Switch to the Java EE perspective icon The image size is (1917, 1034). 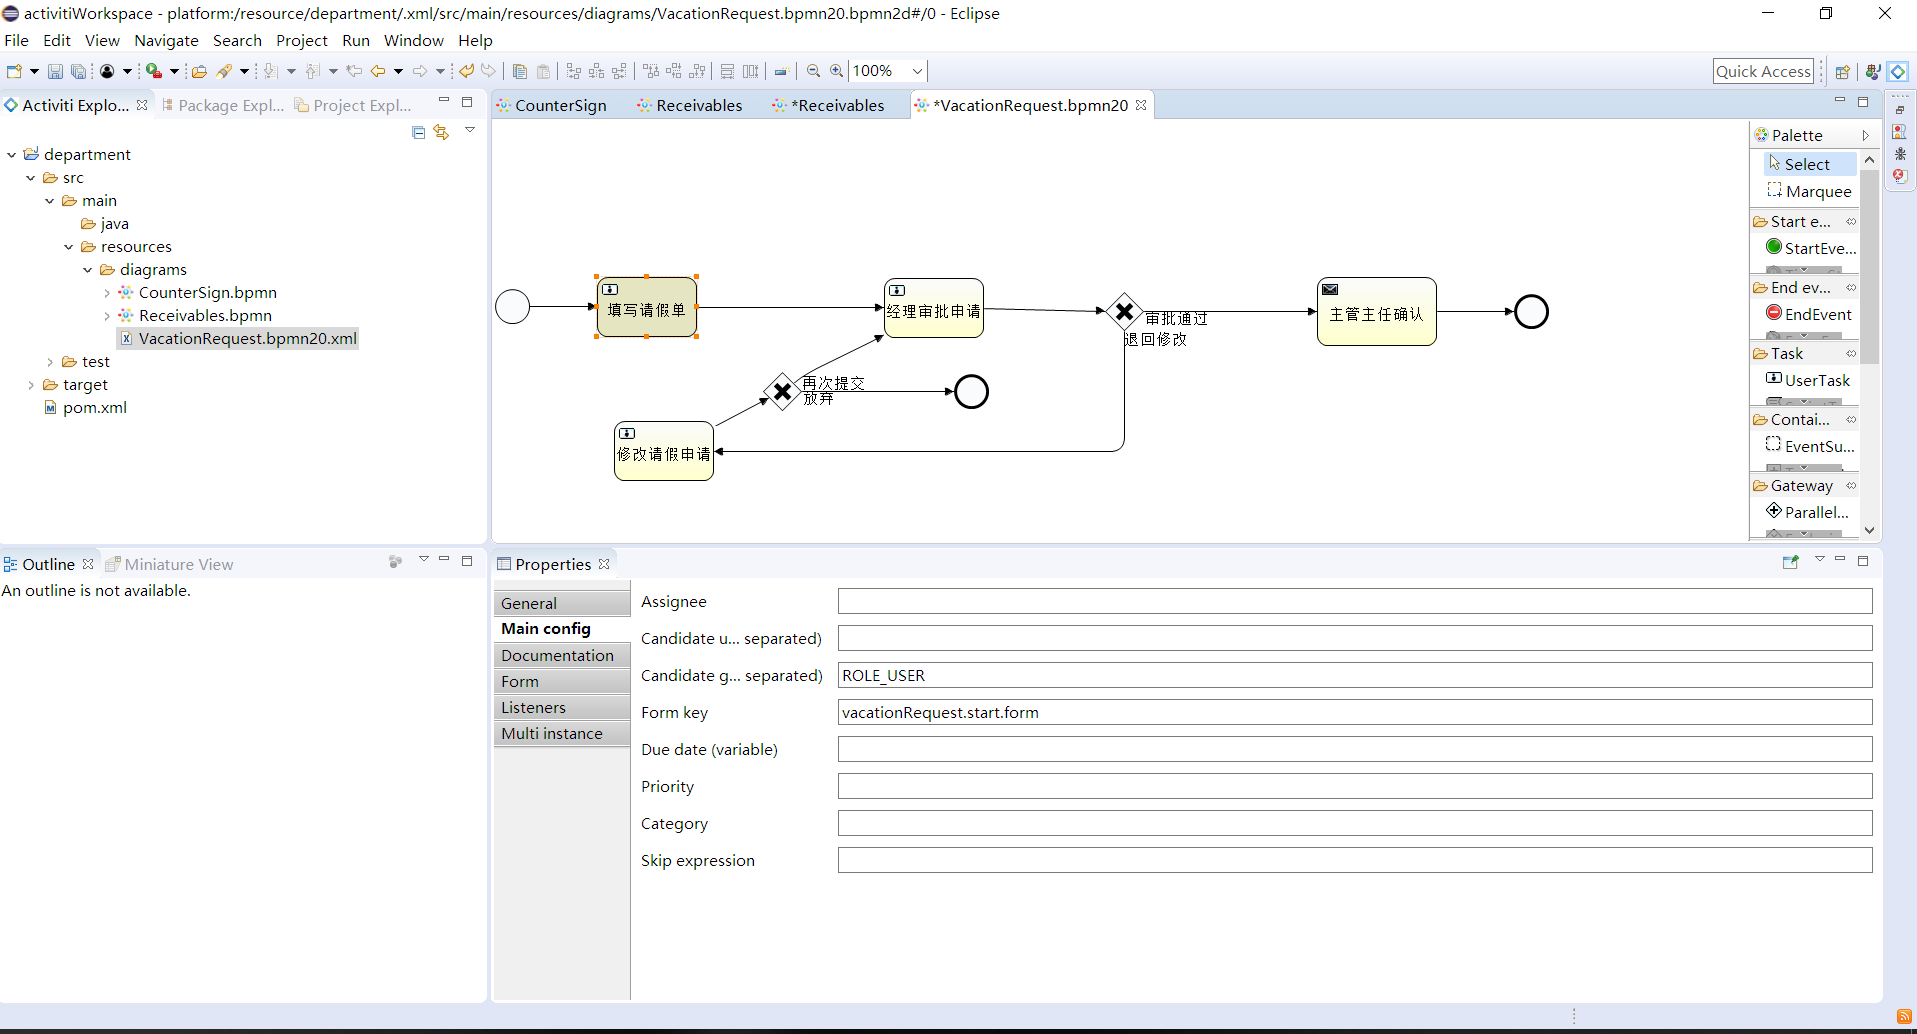pos(1872,71)
